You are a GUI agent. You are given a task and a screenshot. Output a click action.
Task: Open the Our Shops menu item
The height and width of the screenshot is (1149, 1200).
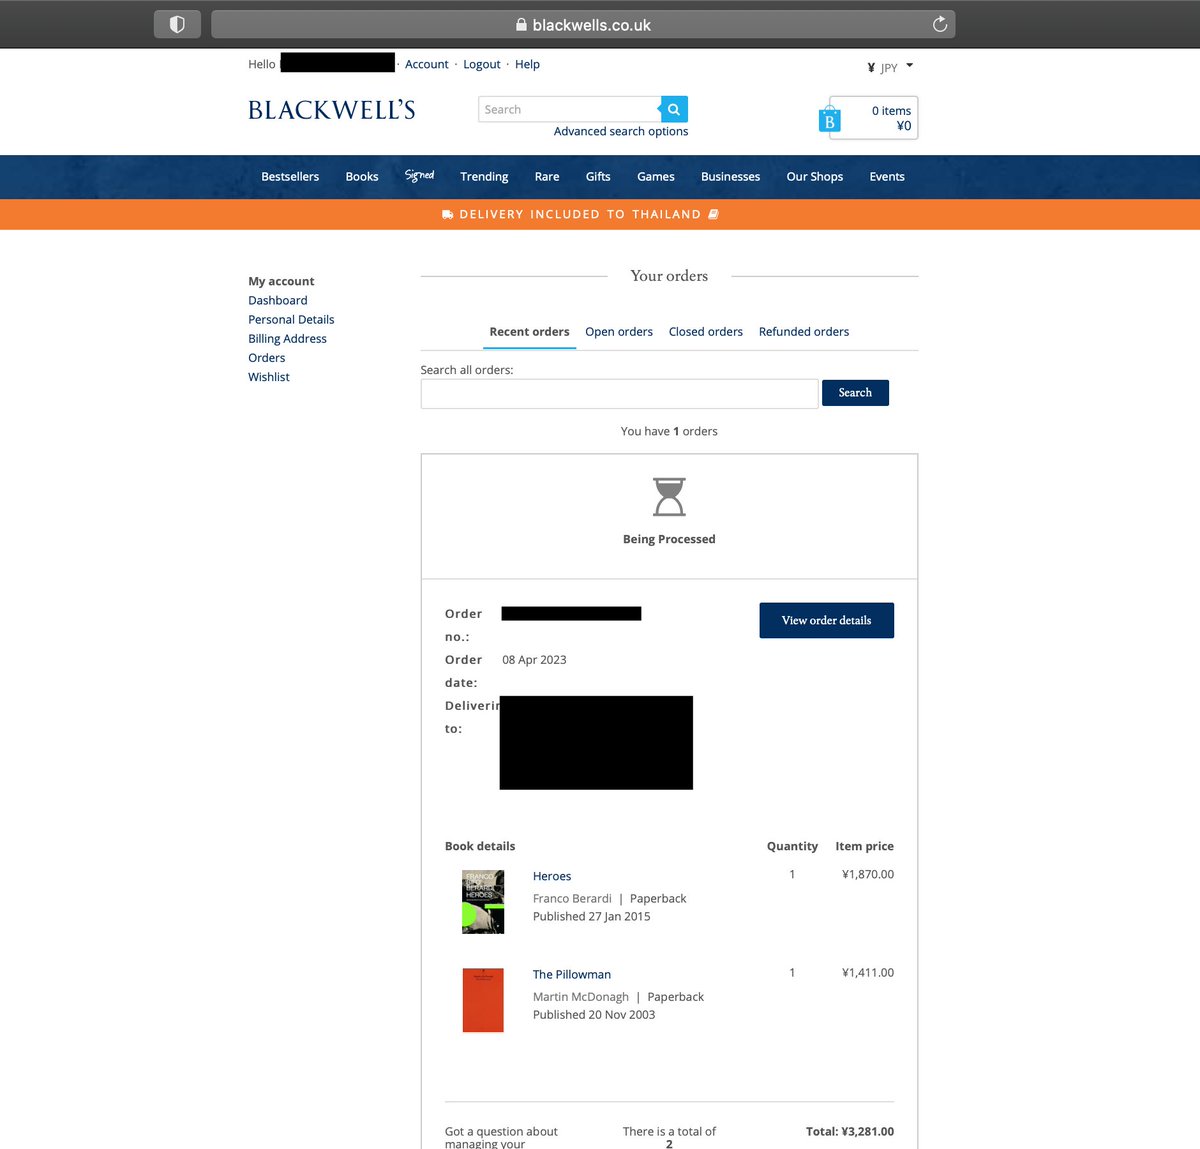[814, 176]
